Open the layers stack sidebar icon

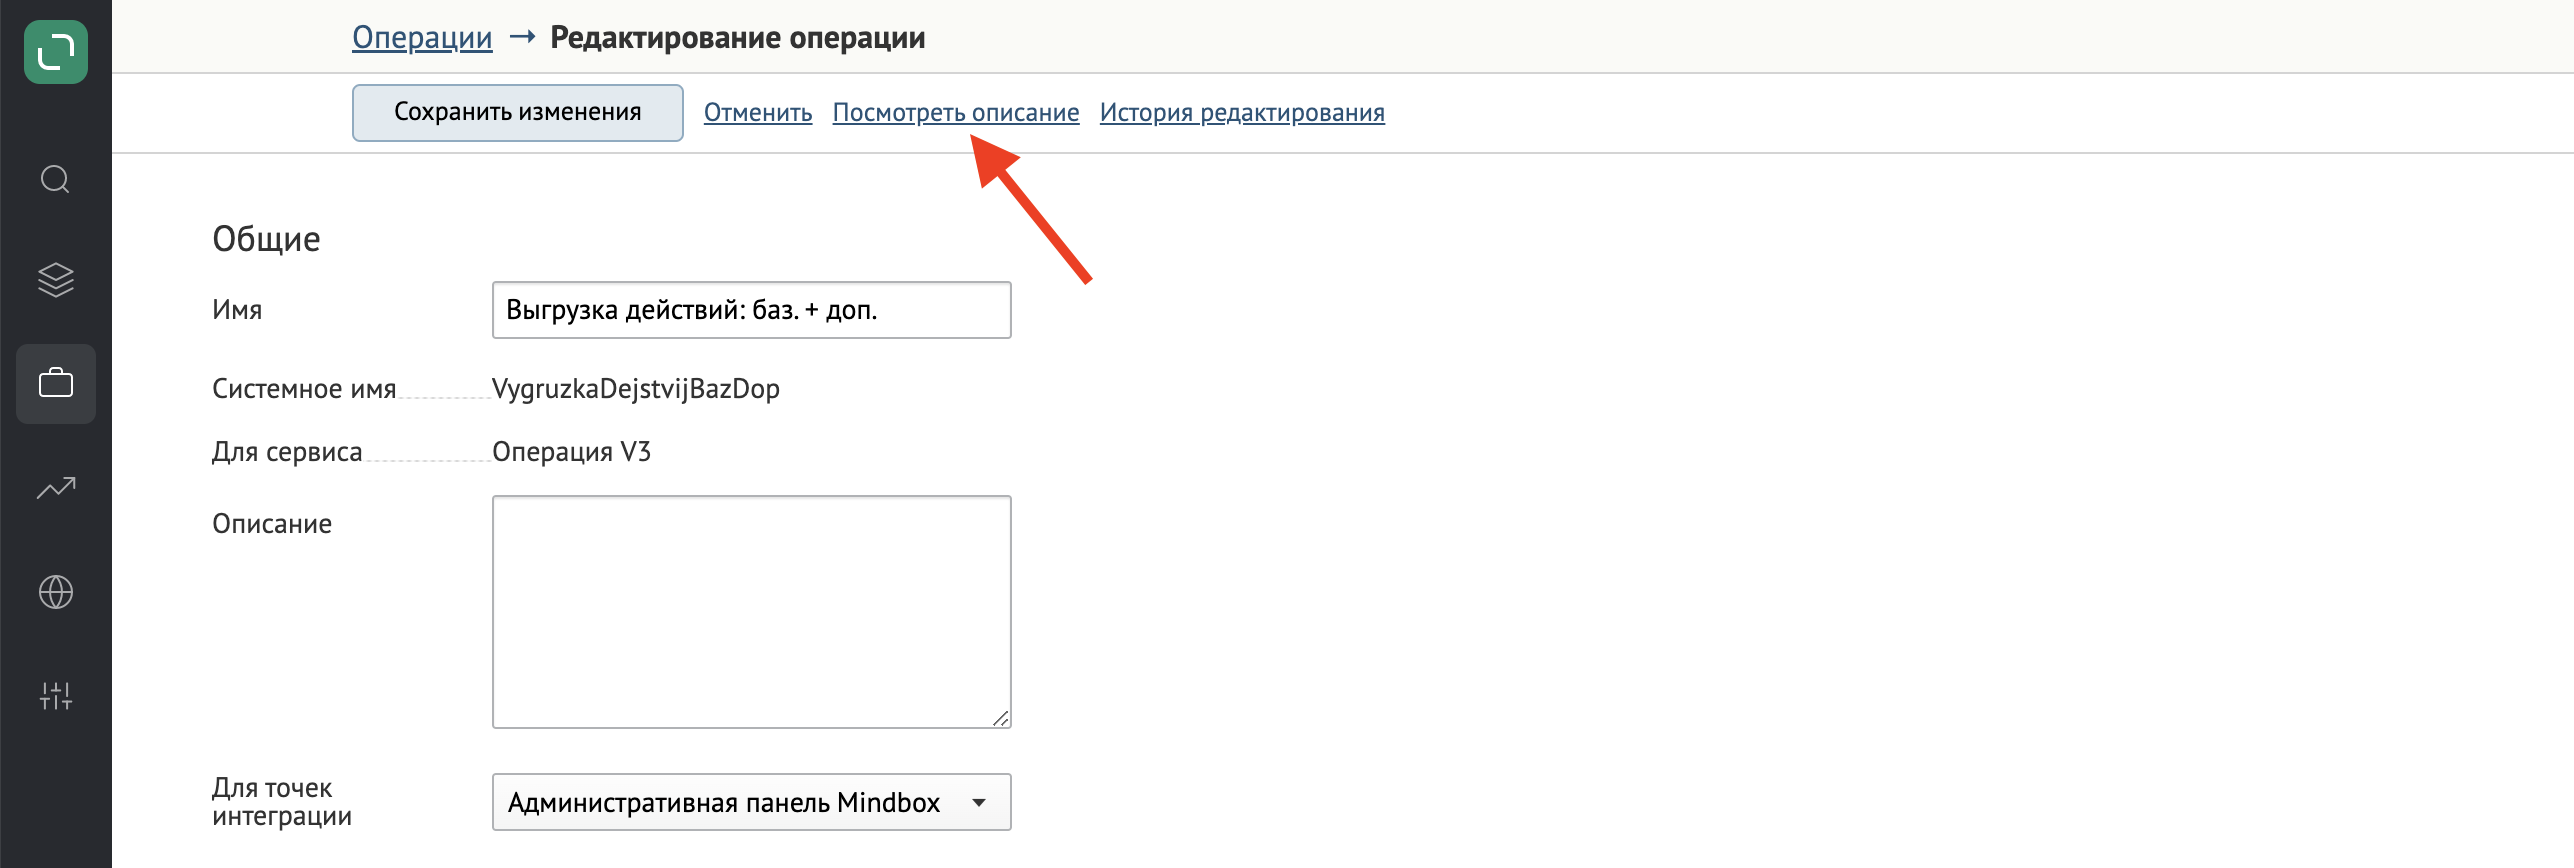pyautogui.click(x=56, y=280)
